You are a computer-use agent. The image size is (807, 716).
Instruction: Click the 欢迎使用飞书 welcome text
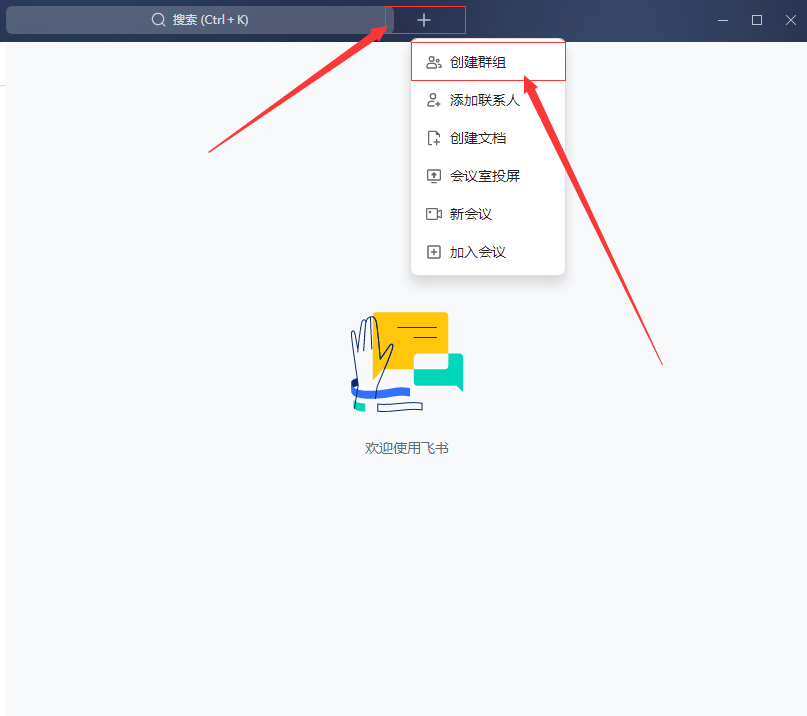click(x=407, y=448)
